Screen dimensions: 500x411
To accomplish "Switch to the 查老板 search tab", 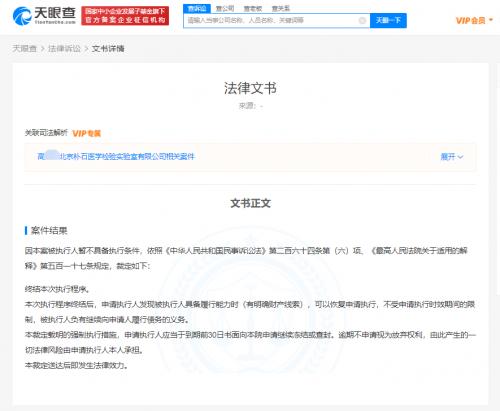I will (x=253, y=9).
